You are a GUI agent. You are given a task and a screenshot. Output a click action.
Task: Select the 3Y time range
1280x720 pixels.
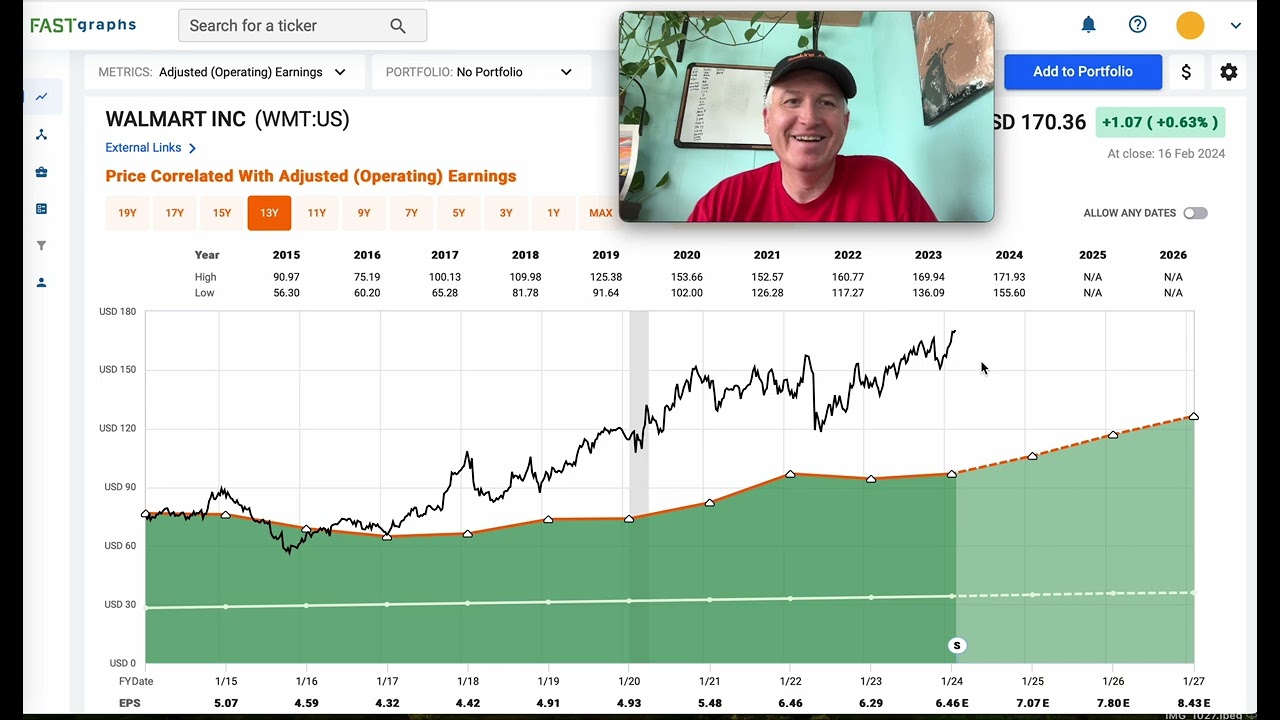click(506, 213)
